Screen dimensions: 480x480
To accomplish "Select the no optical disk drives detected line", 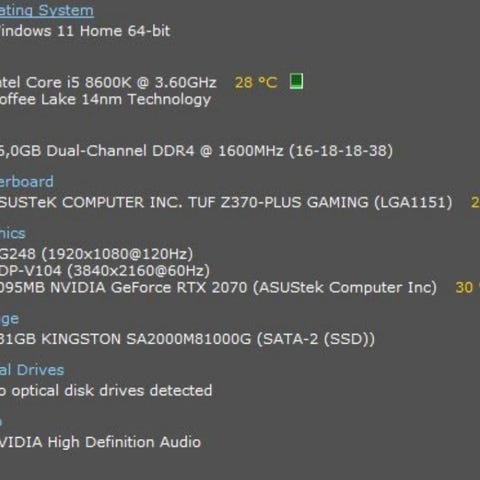I will tap(106, 391).
